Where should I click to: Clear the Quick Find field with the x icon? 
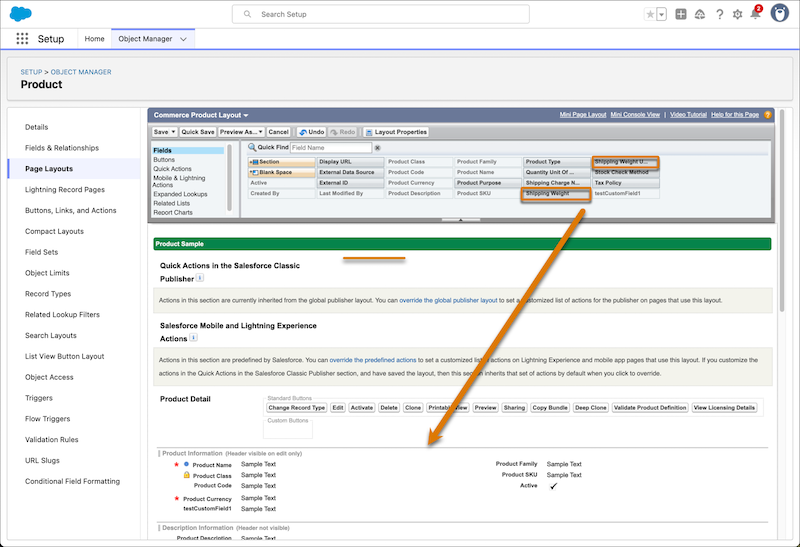(378, 148)
